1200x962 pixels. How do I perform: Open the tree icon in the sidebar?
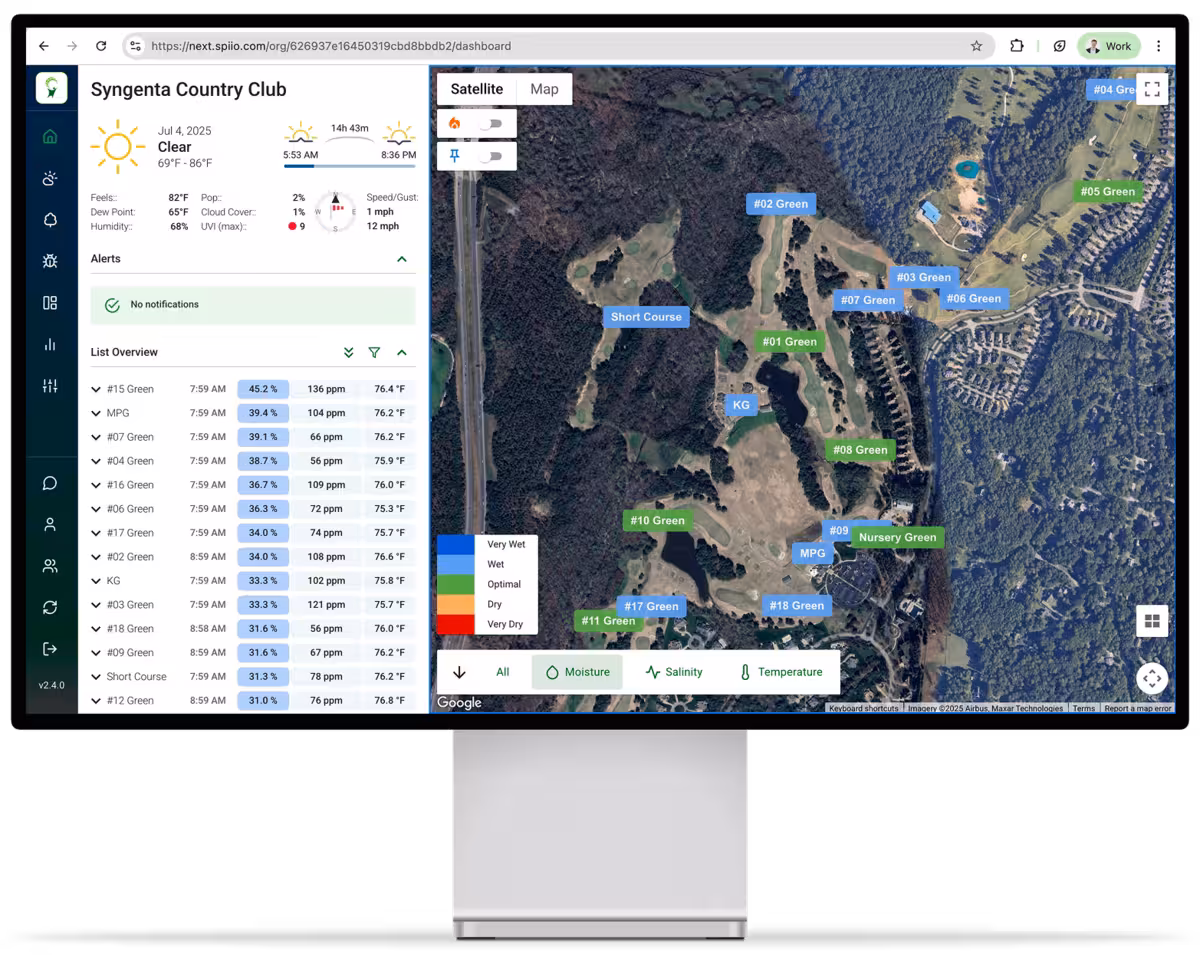click(x=50, y=220)
